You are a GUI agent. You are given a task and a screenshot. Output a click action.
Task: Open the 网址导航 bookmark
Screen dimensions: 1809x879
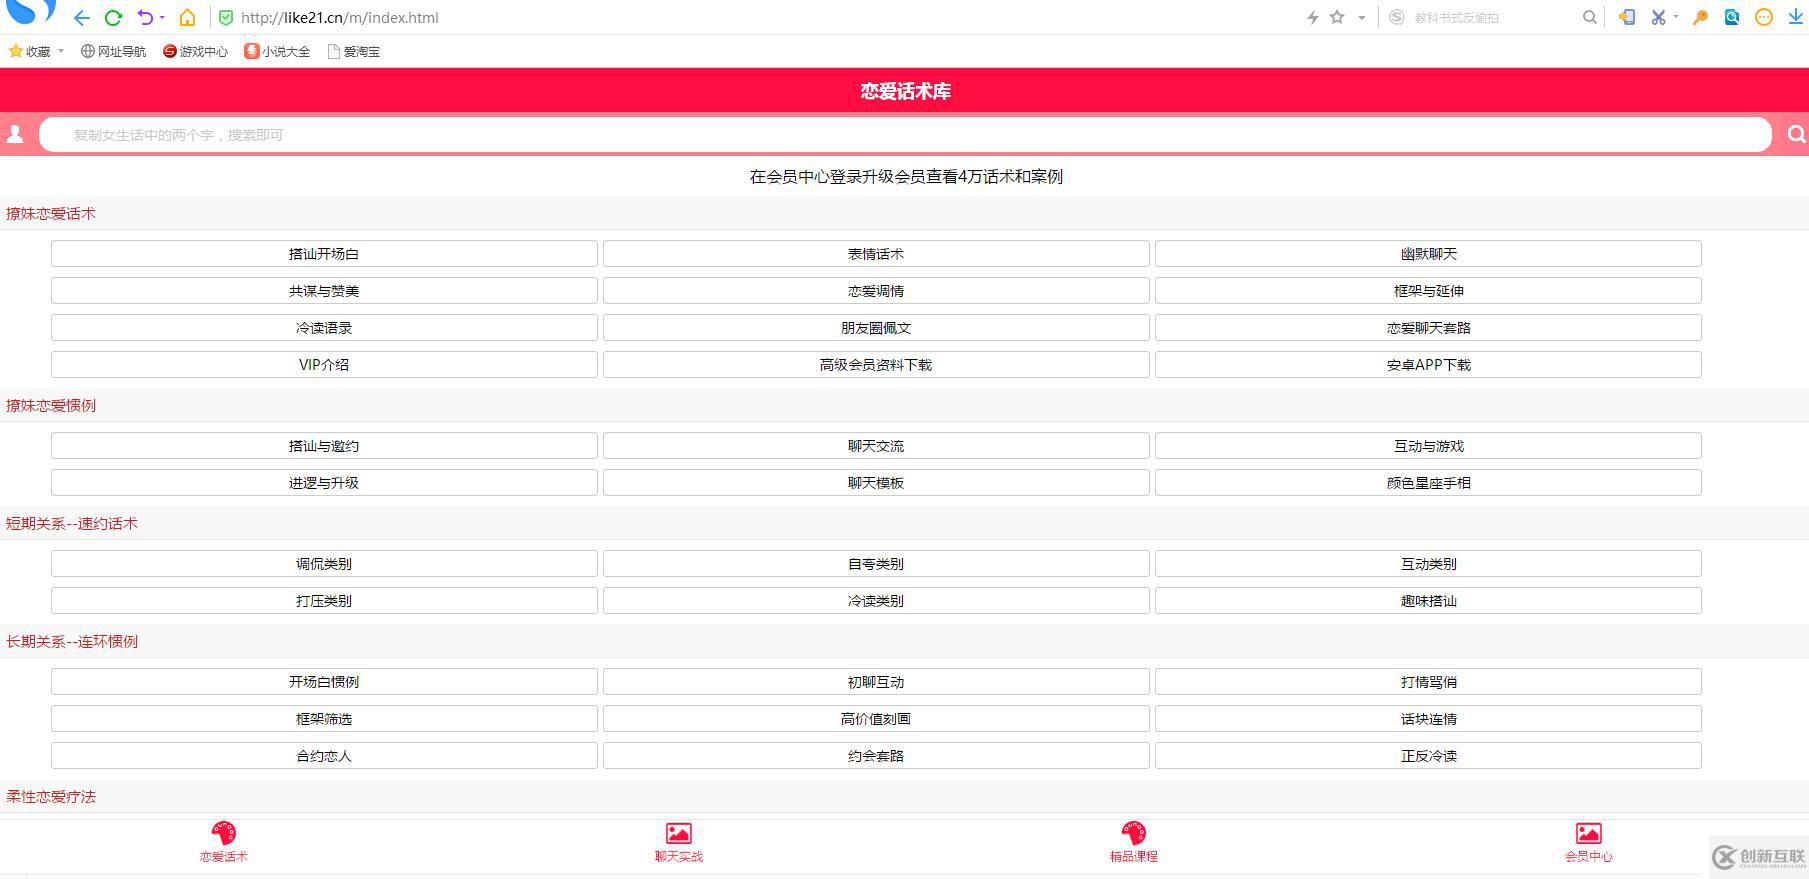(x=113, y=51)
